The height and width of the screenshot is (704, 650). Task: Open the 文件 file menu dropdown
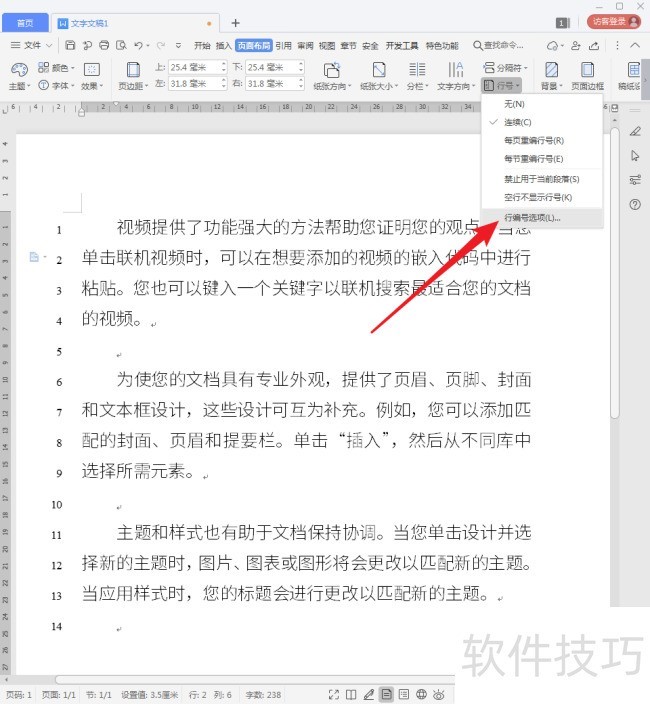(31, 45)
